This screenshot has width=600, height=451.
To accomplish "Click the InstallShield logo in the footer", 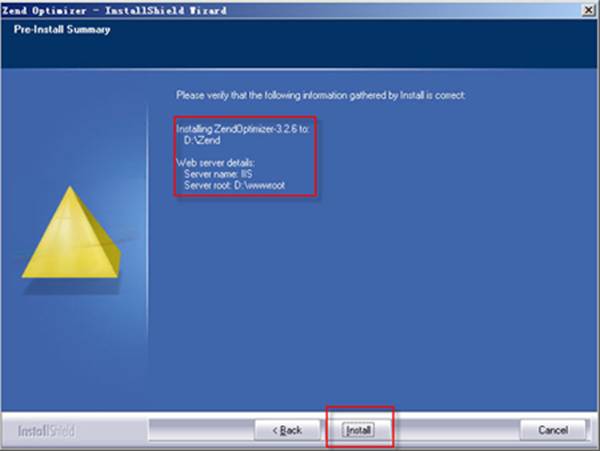I will [x=46, y=431].
